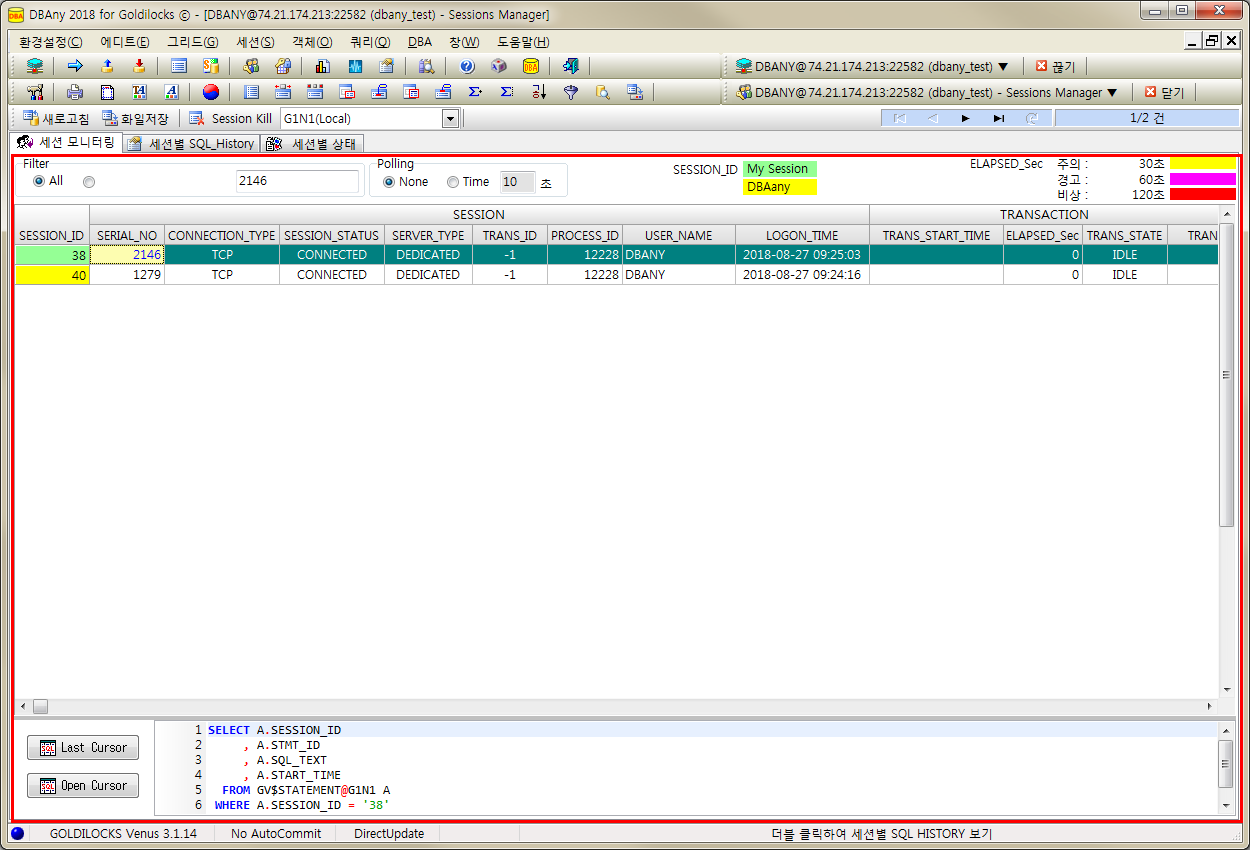Click the grid horizontal scrollbar thumb
This screenshot has width=1250, height=850.
(40, 706)
